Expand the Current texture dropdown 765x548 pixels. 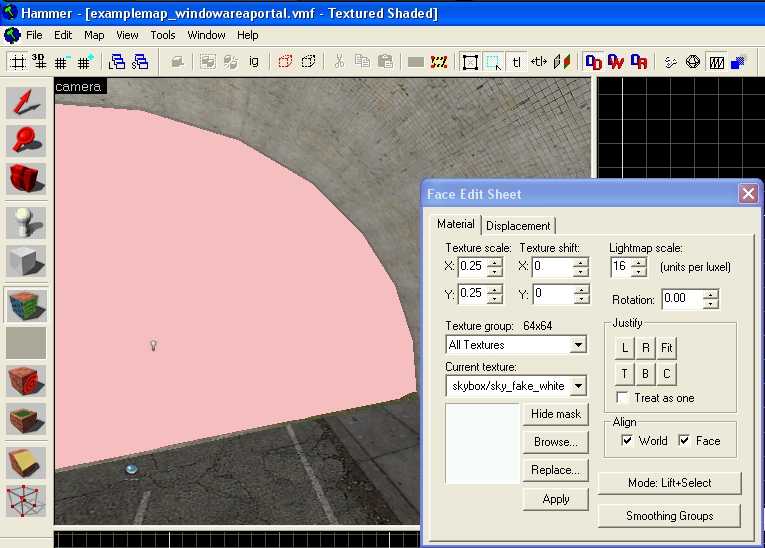[x=577, y=385]
